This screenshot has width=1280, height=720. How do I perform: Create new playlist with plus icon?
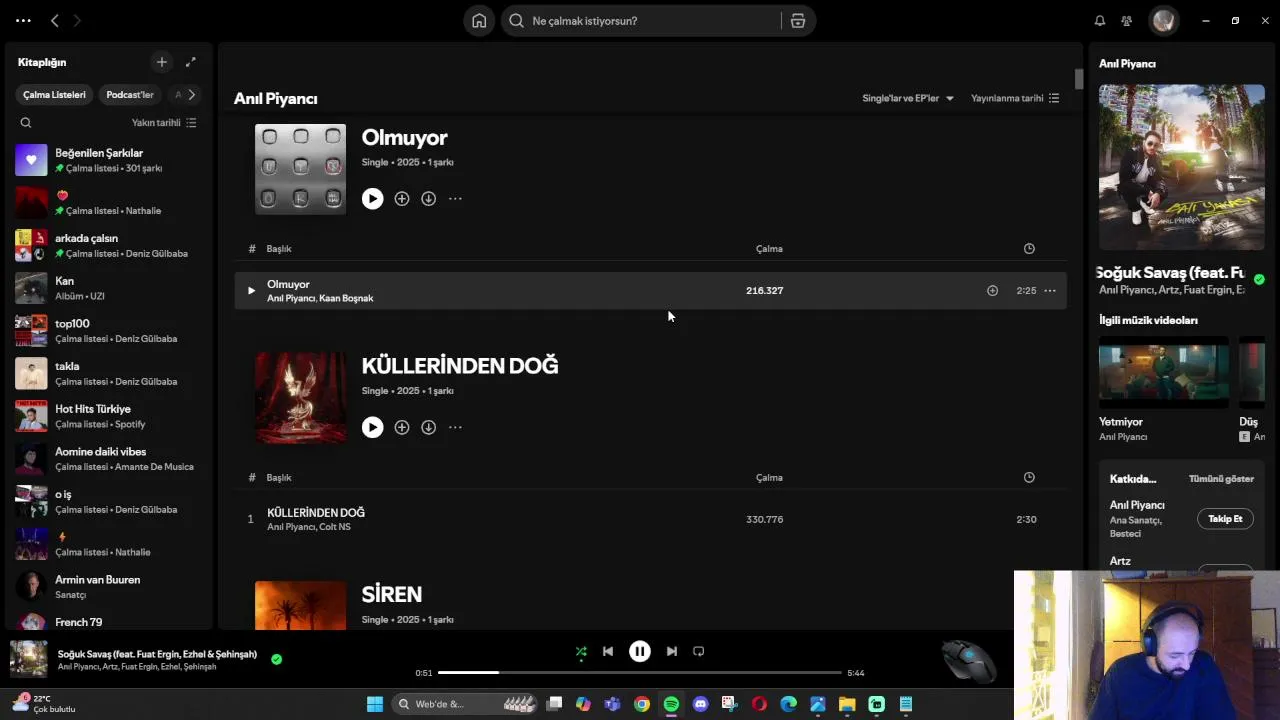coord(162,62)
